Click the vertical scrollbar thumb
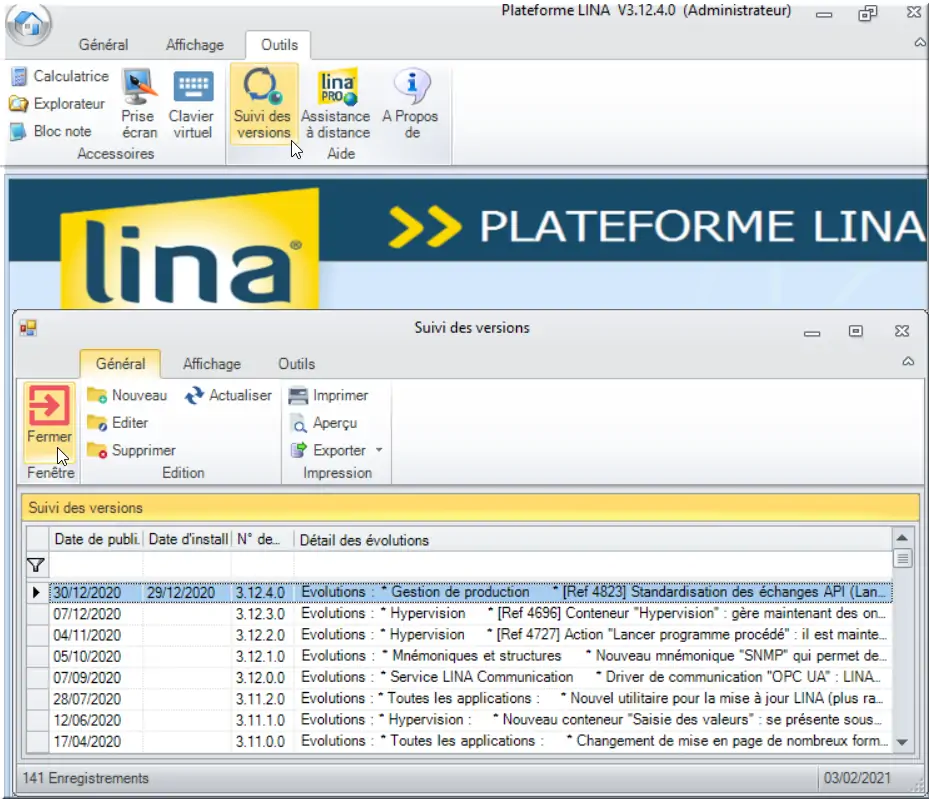Viewport: 929px width, 799px height. coord(902,558)
